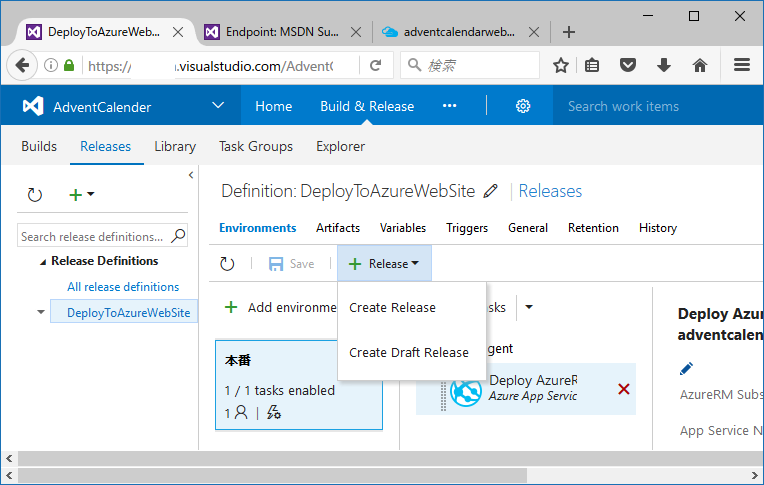Open site info icon in address bar
The width and height of the screenshot is (764, 485).
(51, 65)
